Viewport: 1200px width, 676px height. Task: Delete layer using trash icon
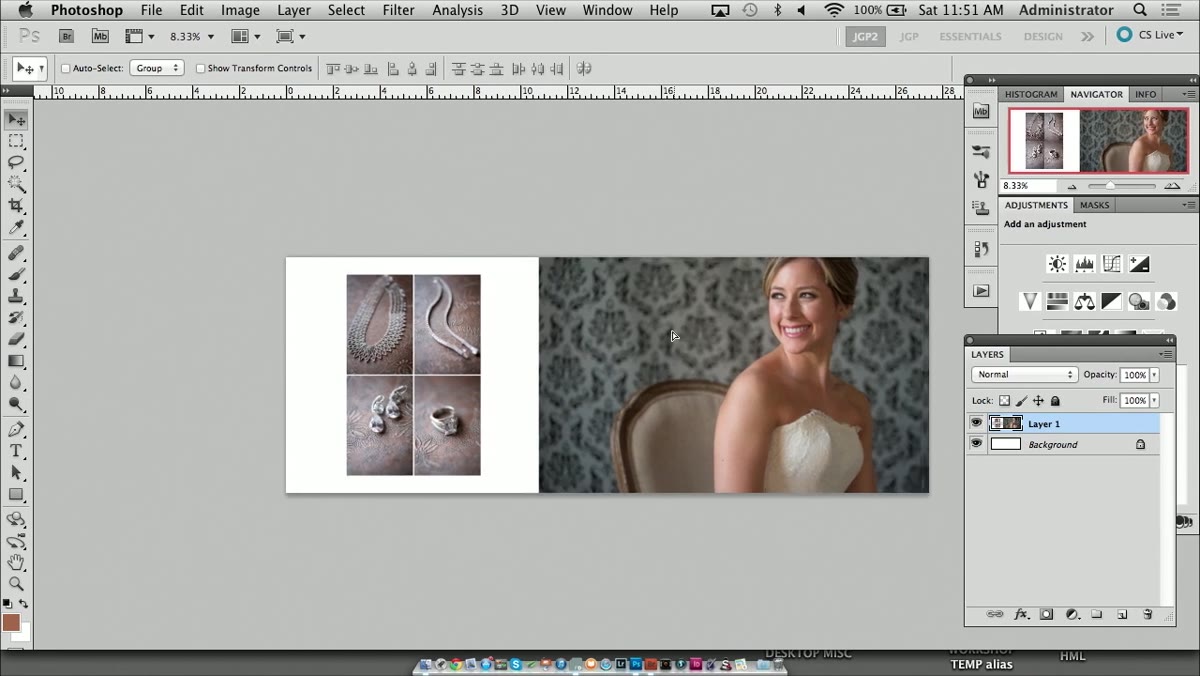(x=1147, y=614)
